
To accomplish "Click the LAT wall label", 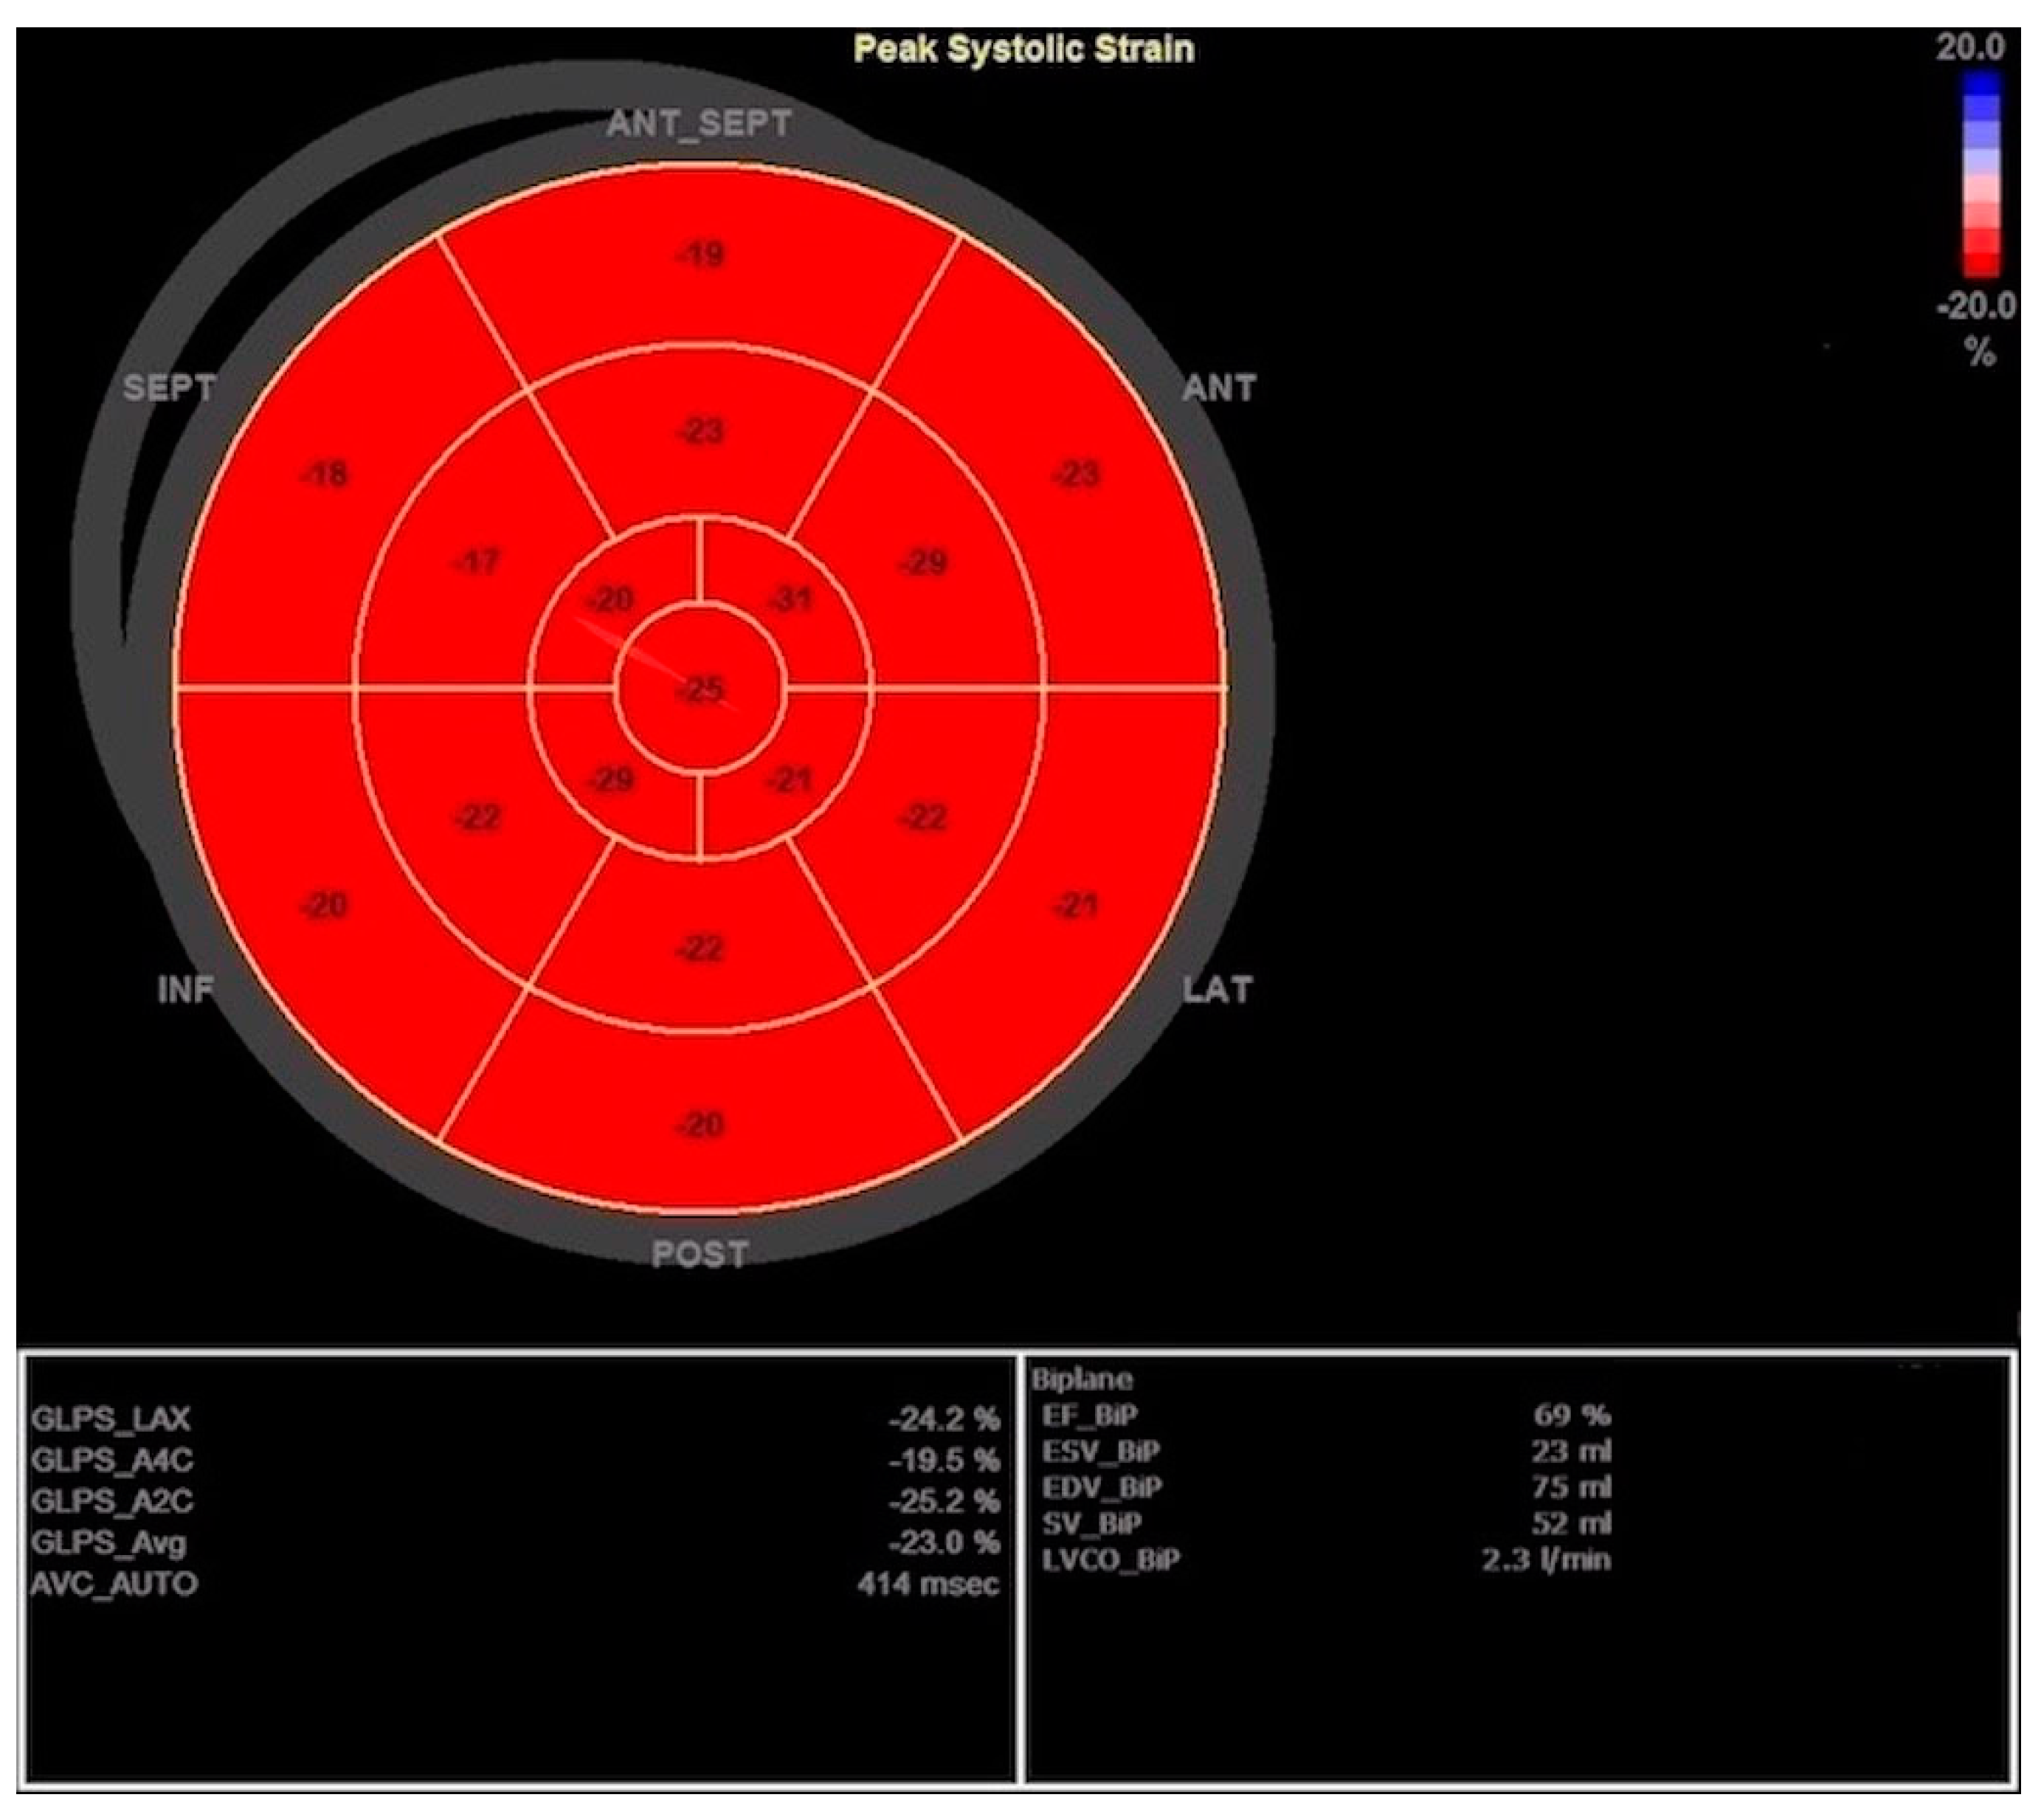I will pyautogui.click(x=1217, y=990).
